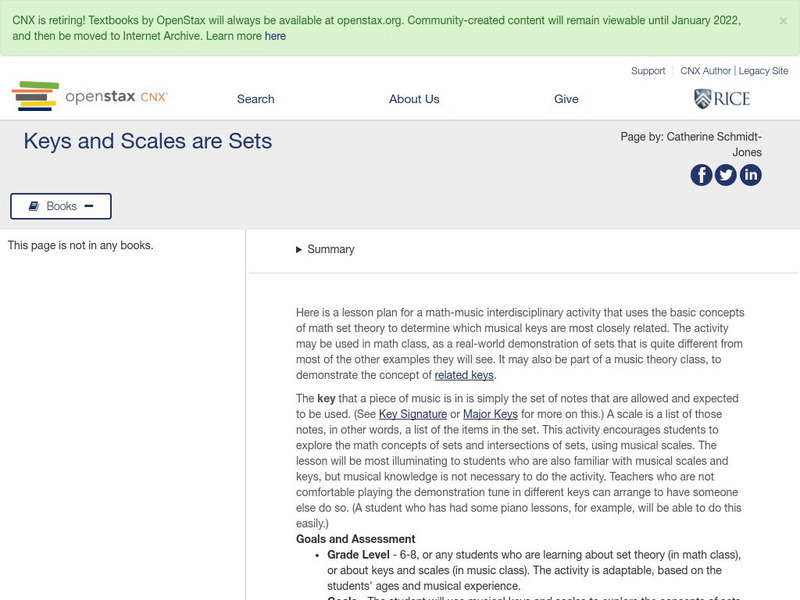
Task: Share page on LinkedIn icon
Action: [x=751, y=175]
